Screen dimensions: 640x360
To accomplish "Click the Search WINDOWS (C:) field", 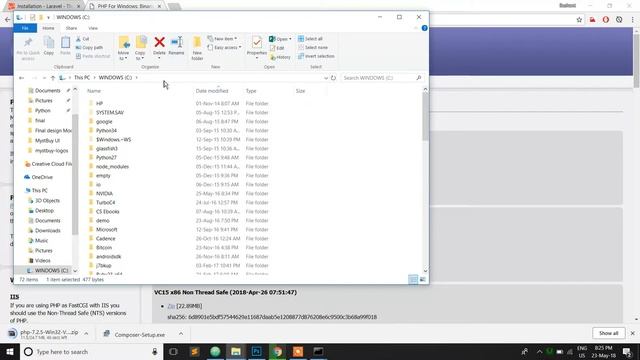I will [382, 78].
